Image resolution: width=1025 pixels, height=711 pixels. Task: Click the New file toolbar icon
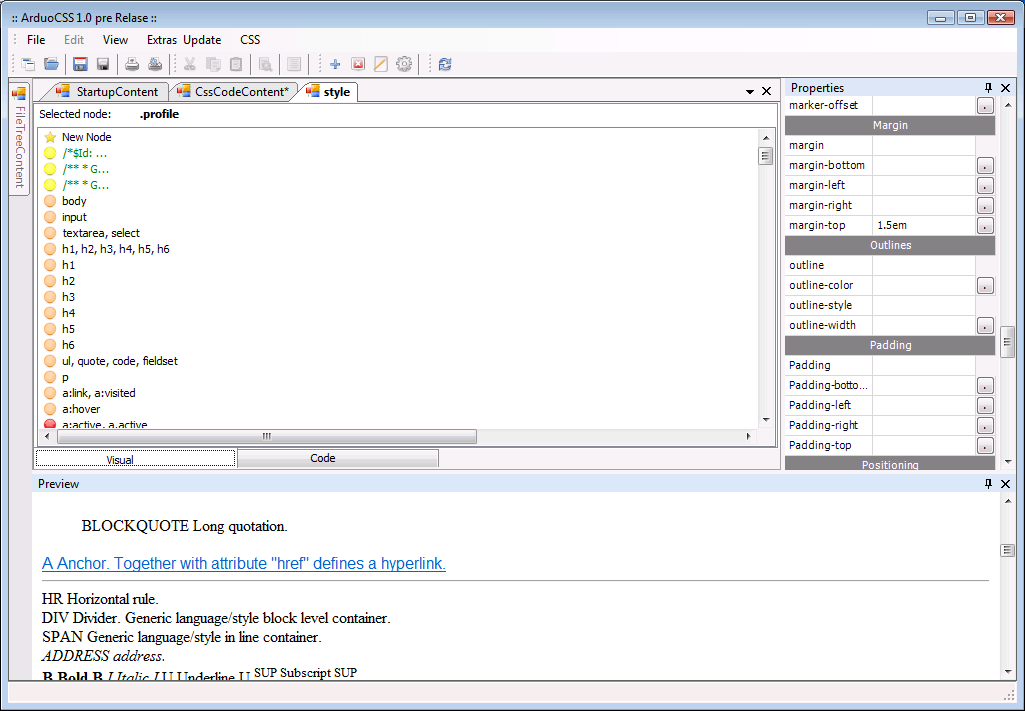[x=28, y=64]
